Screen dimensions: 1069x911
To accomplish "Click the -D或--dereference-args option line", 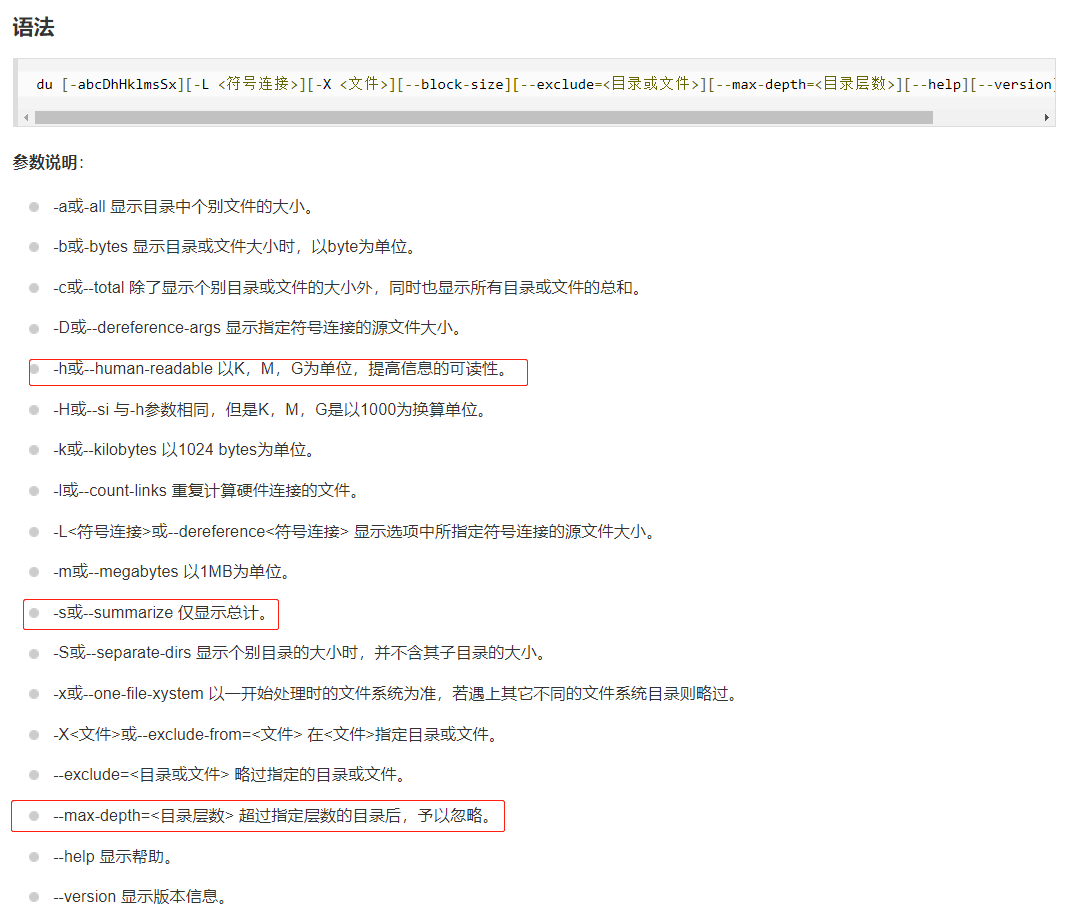I will [x=258, y=328].
